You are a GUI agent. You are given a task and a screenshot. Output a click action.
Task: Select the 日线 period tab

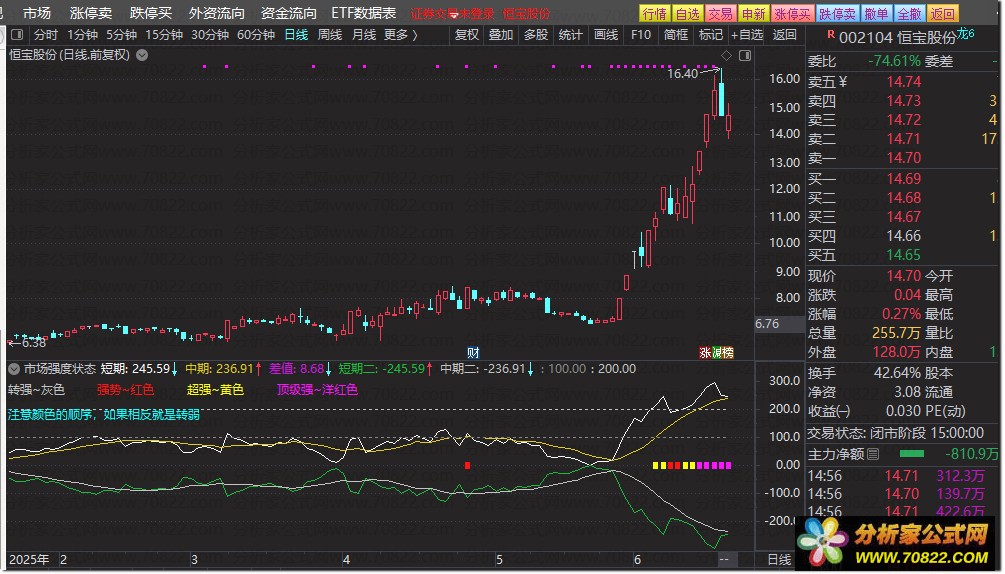pos(296,35)
